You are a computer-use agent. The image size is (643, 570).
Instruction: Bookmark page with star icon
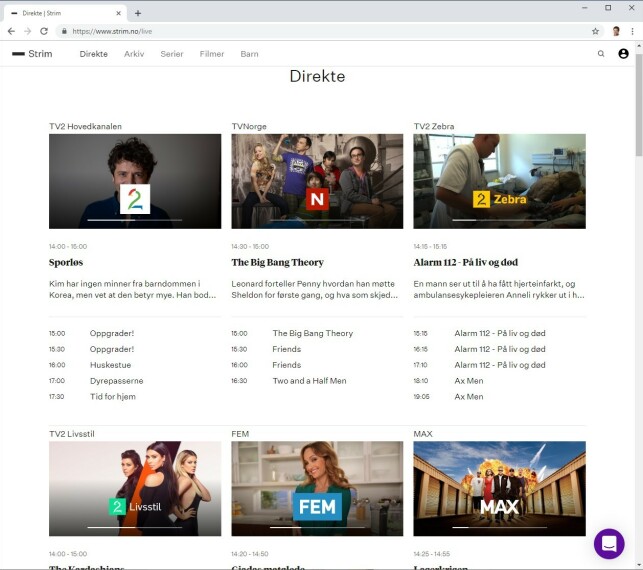pyautogui.click(x=595, y=31)
